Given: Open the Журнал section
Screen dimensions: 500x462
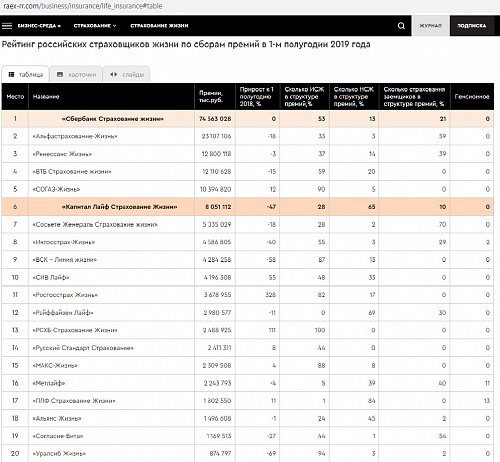Looking at the screenshot, I should tap(430, 26).
